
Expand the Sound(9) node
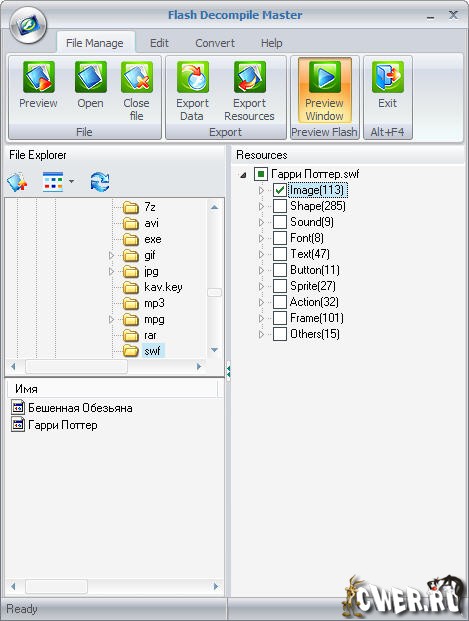pyautogui.click(x=261, y=222)
